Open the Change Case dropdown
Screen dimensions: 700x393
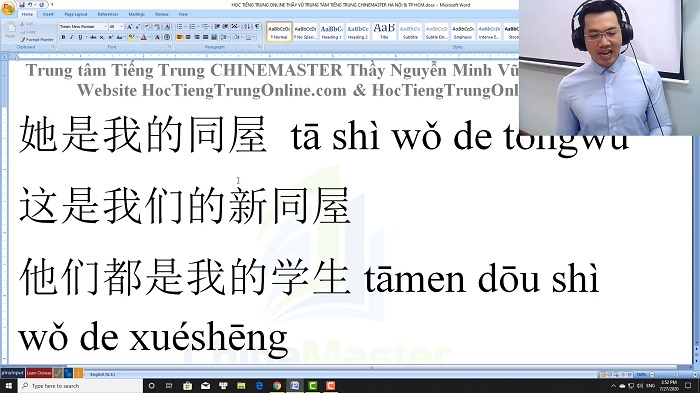(x=121, y=37)
